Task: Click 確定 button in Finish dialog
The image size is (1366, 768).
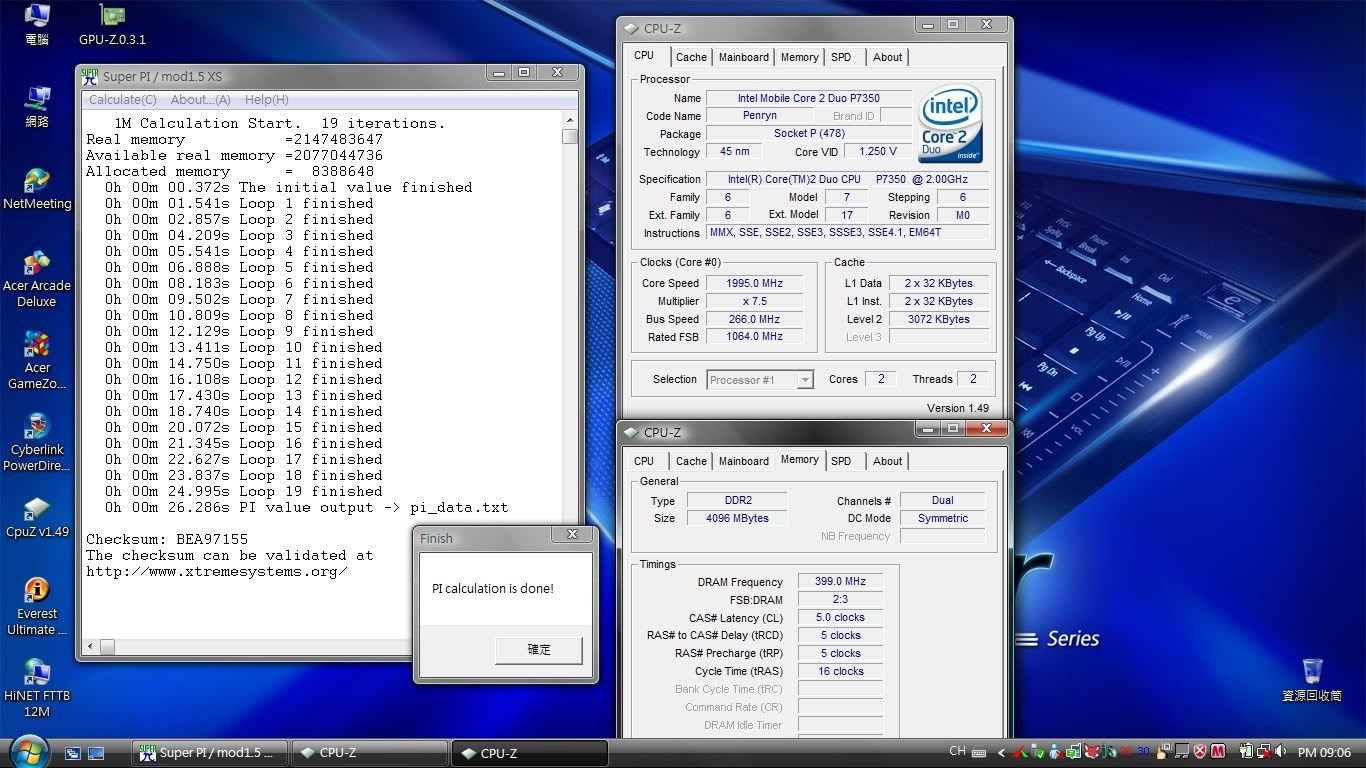Action: (x=539, y=649)
